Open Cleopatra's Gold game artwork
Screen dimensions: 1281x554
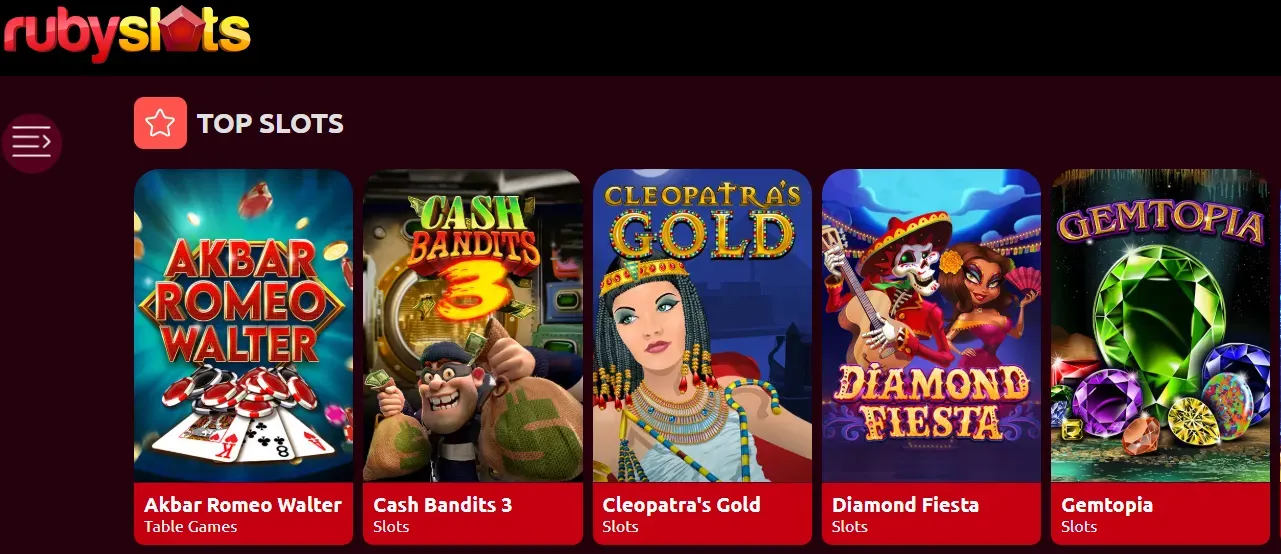702,326
